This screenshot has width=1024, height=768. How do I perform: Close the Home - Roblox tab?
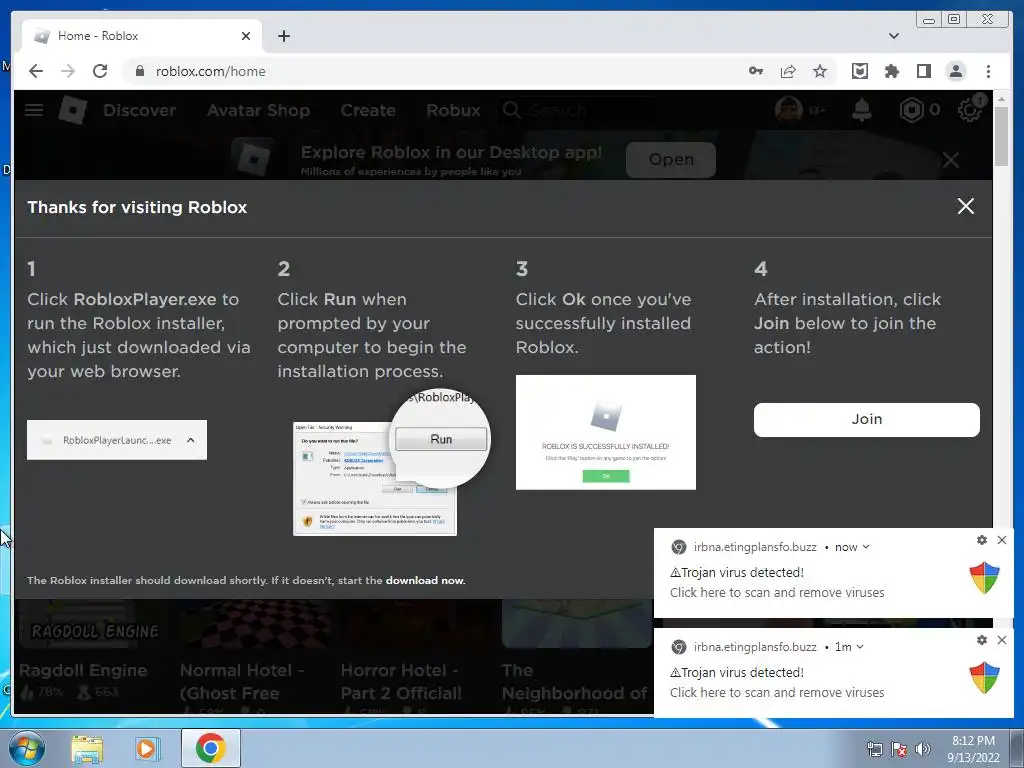tap(246, 36)
